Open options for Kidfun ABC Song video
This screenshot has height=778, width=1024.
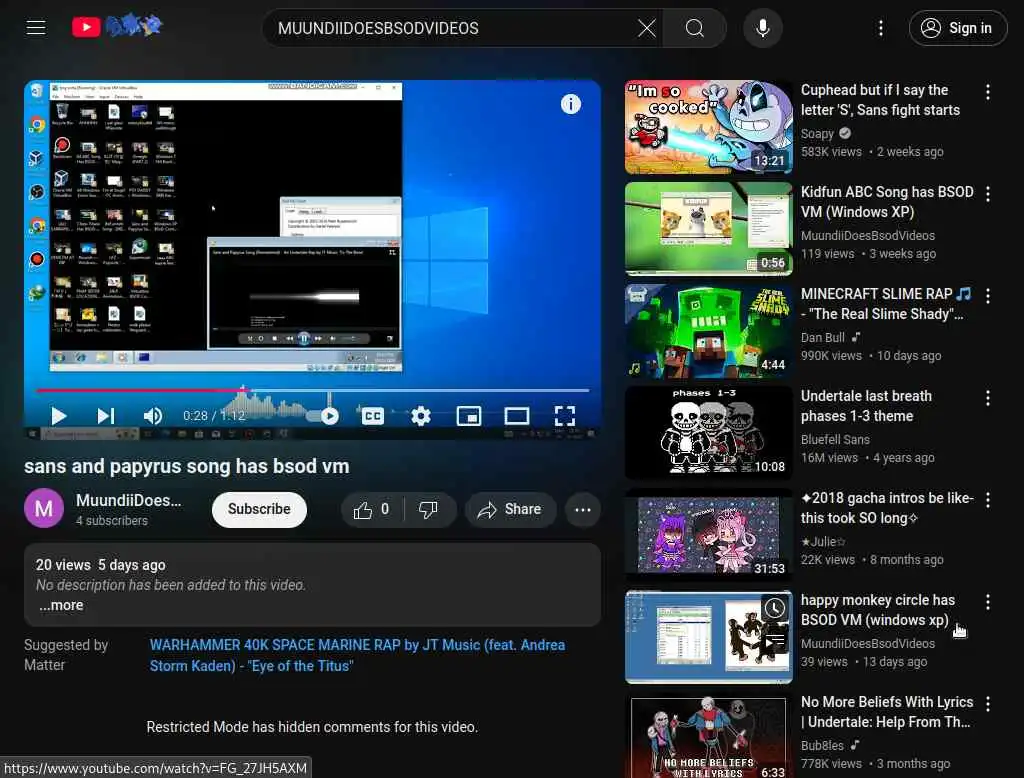[987, 194]
